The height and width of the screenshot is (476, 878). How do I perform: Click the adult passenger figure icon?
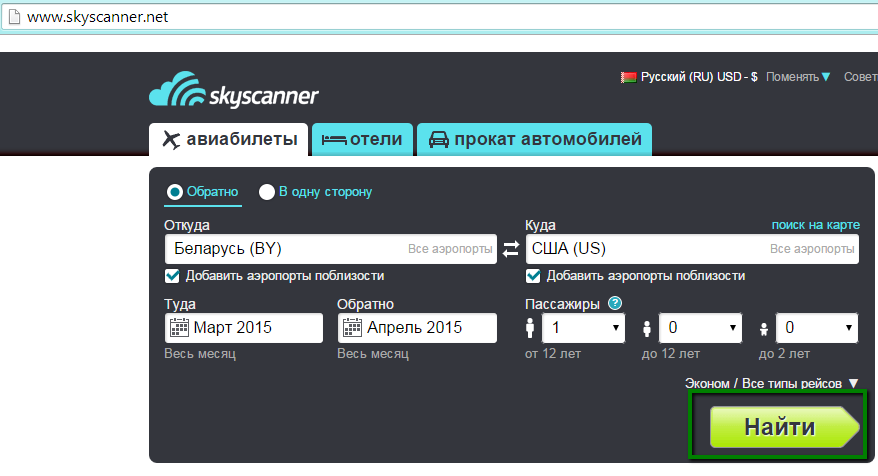pyautogui.click(x=530, y=328)
